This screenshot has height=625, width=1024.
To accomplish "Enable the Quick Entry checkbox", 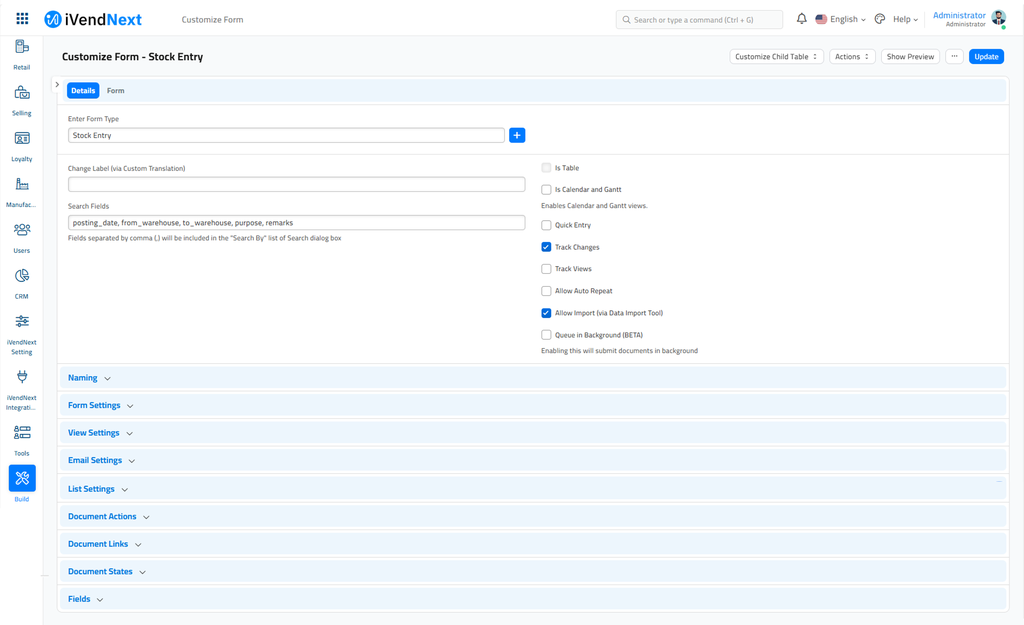I will click(544, 225).
